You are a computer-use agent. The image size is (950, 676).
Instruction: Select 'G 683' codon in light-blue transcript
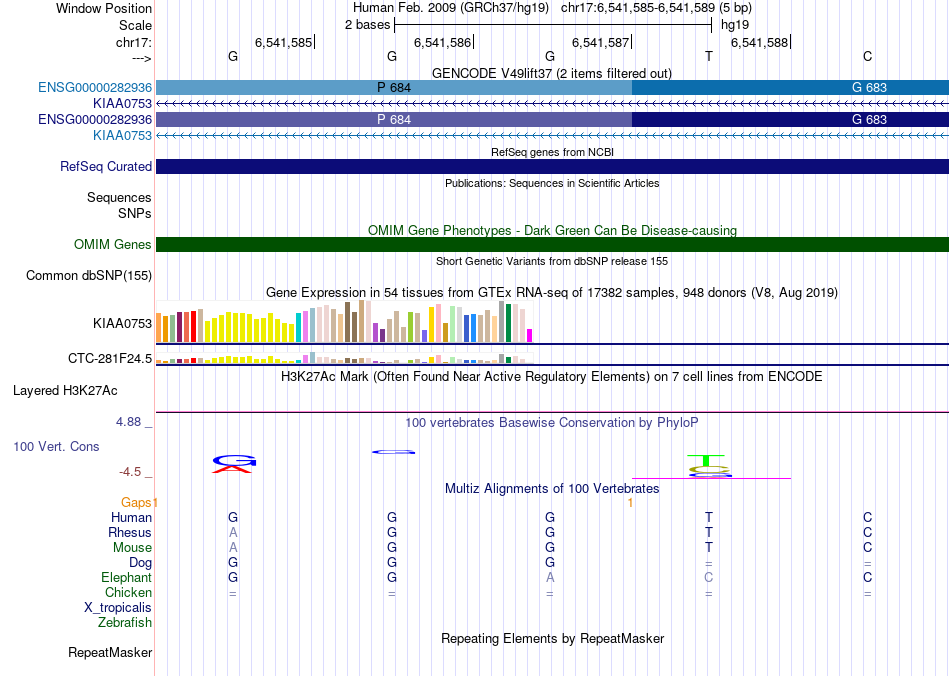pyautogui.click(x=791, y=87)
